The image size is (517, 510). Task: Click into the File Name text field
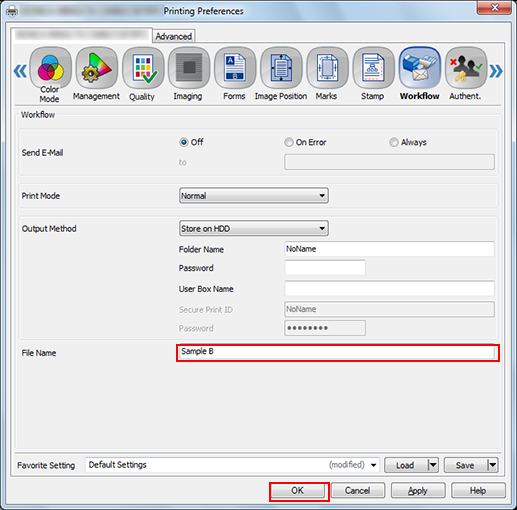pos(337,353)
